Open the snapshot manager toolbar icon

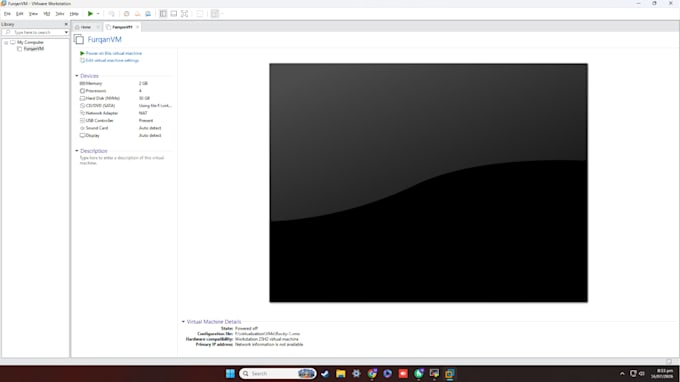(148, 14)
